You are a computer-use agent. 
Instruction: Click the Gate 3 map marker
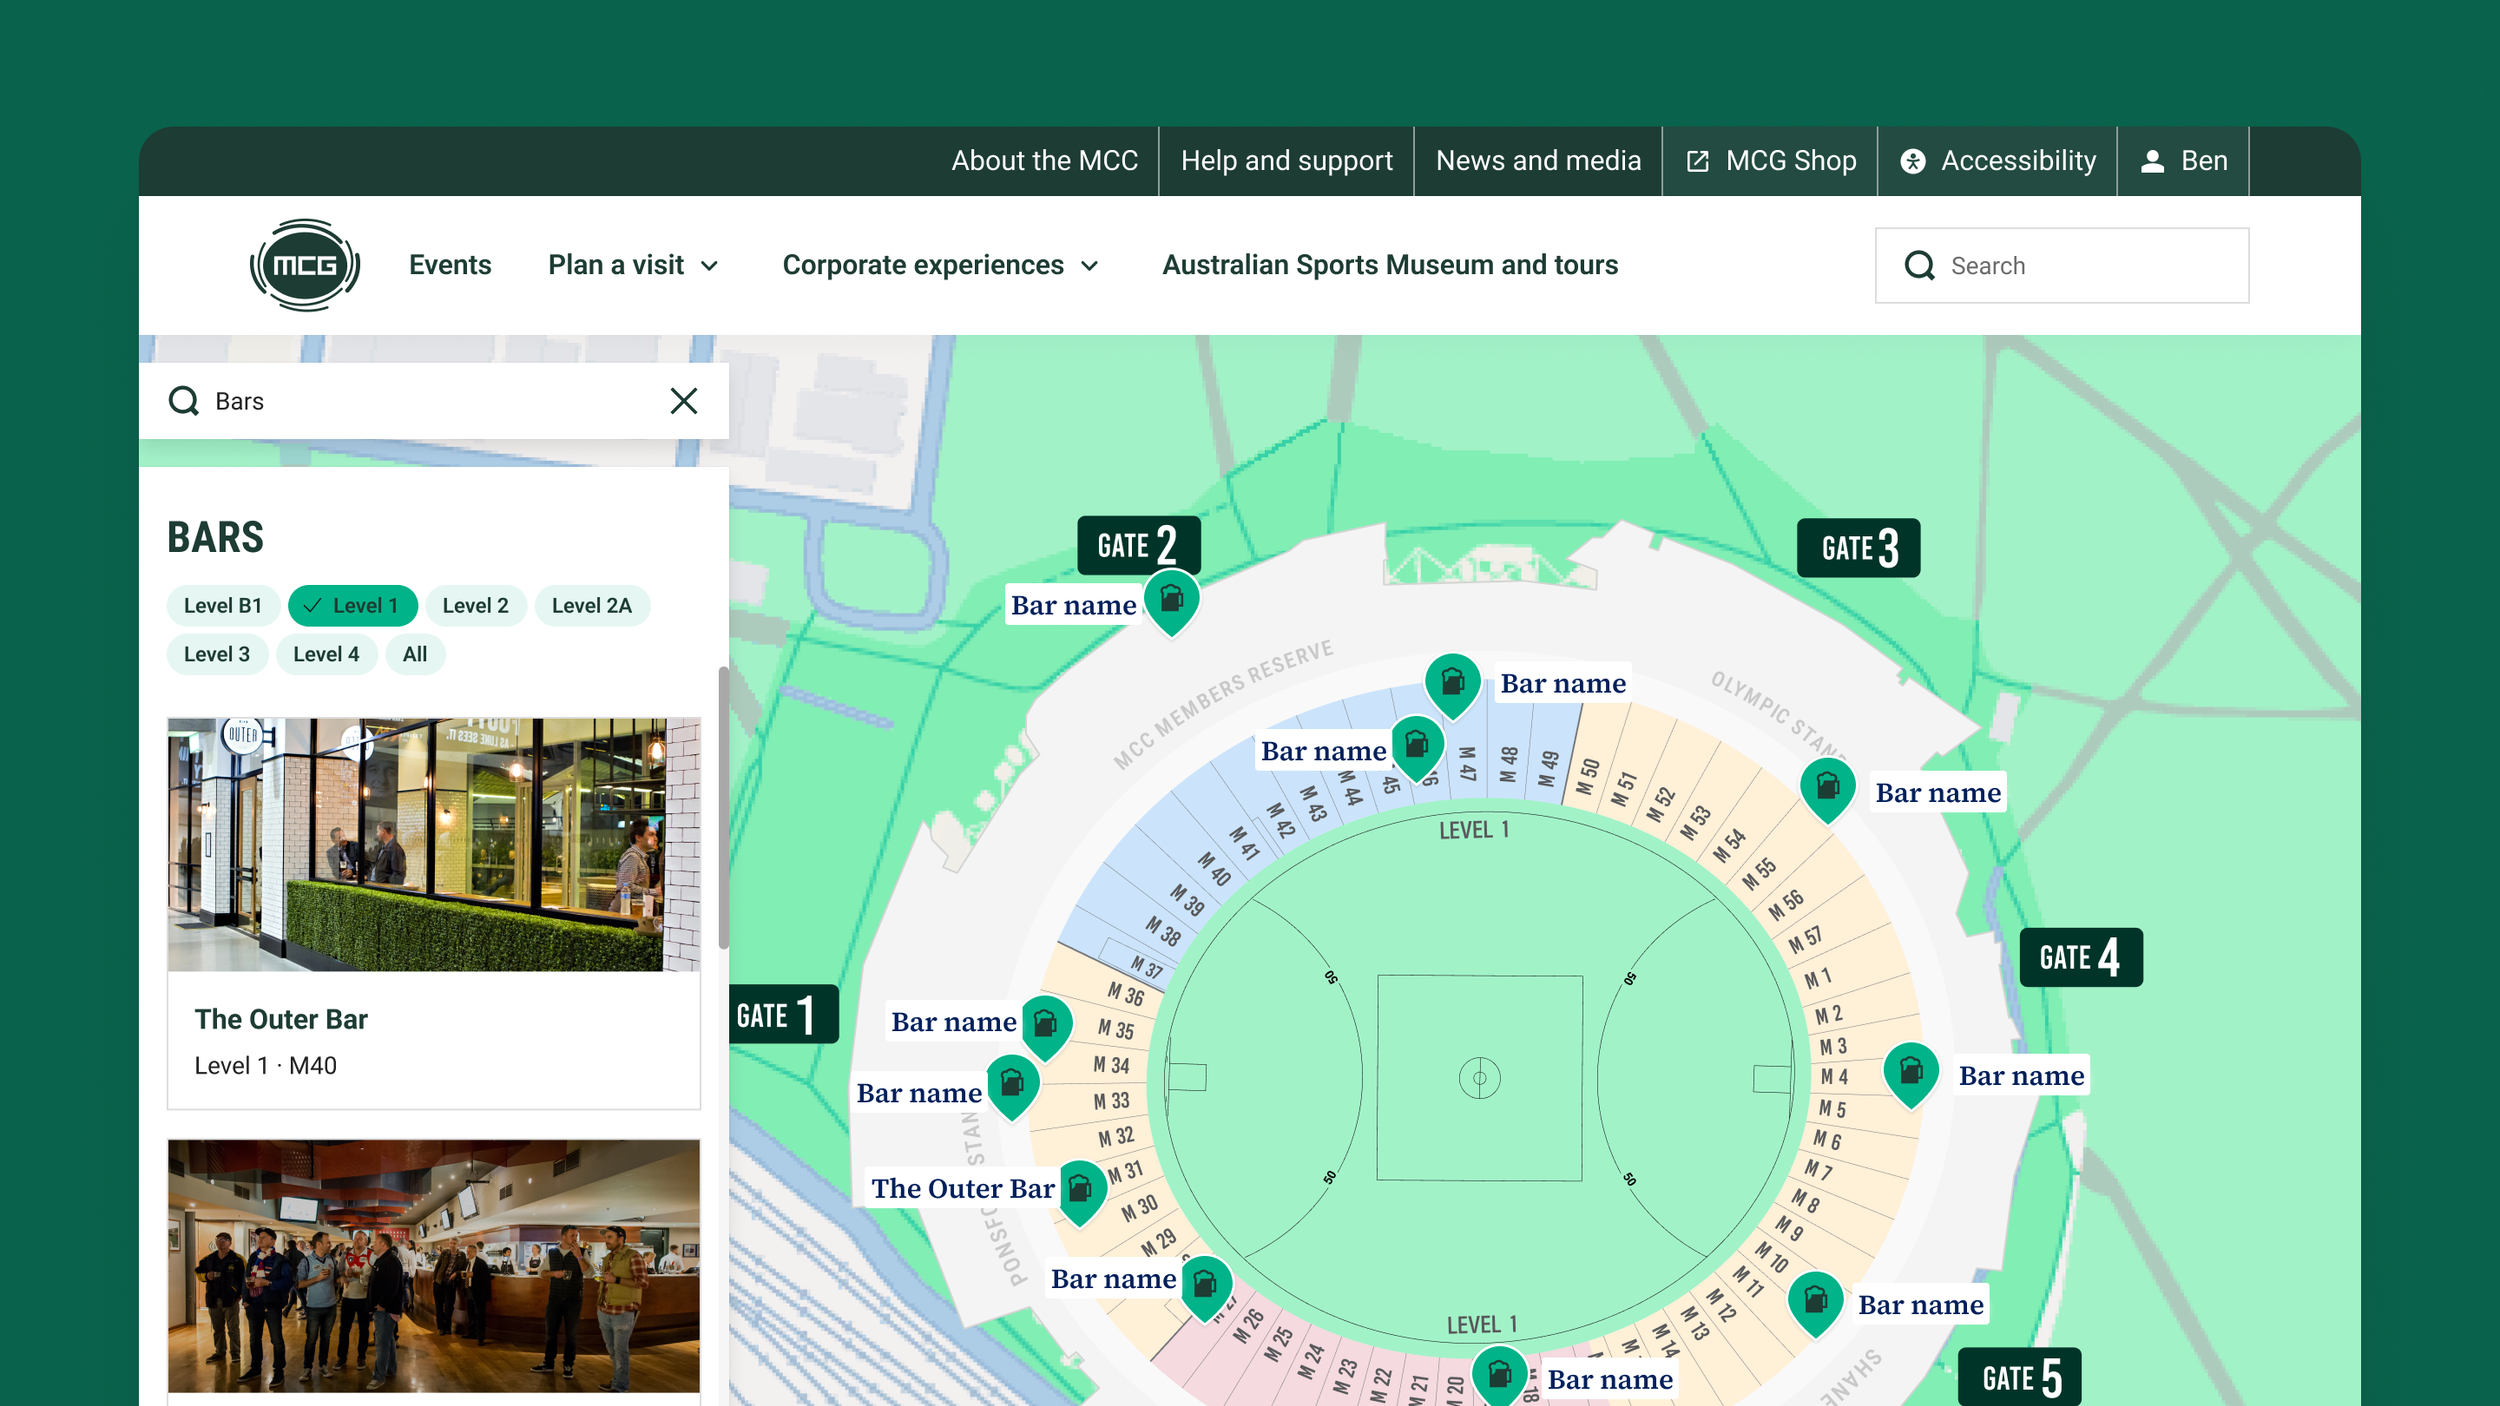[1857, 548]
